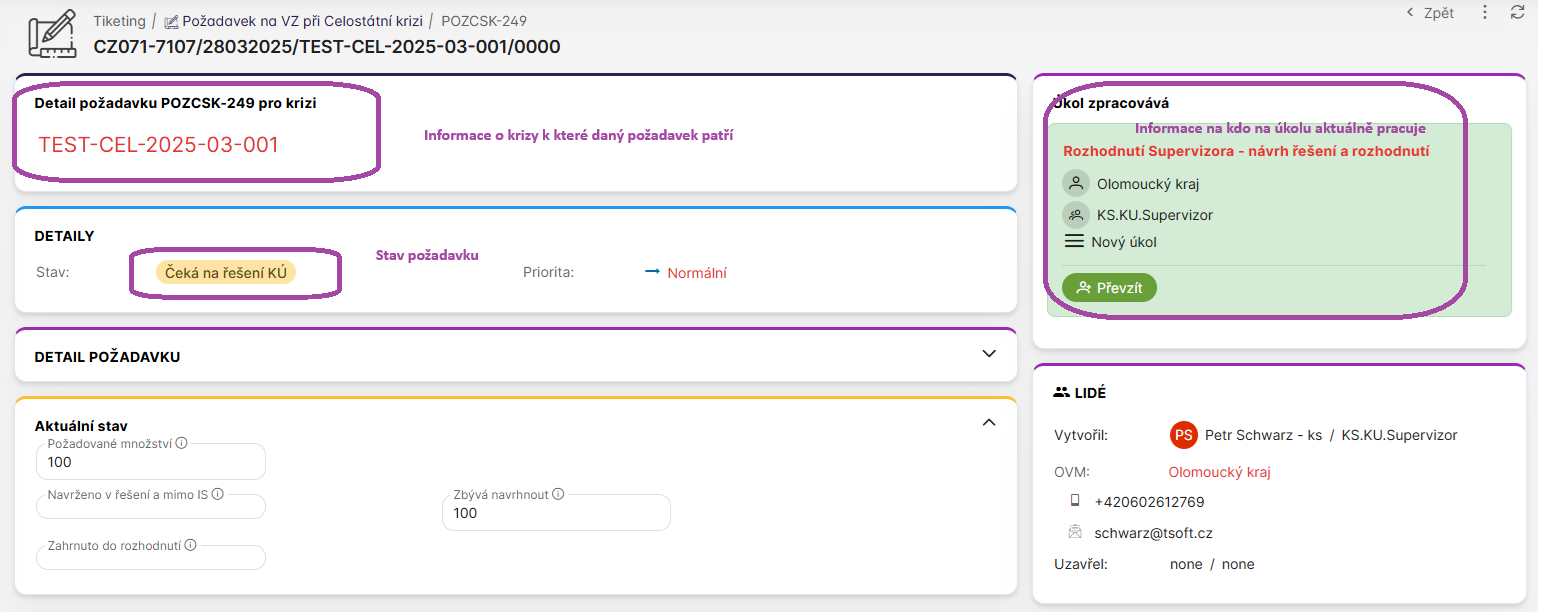
Task: Click info icon next to Zbývá navrhnout
Action: [558, 494]
